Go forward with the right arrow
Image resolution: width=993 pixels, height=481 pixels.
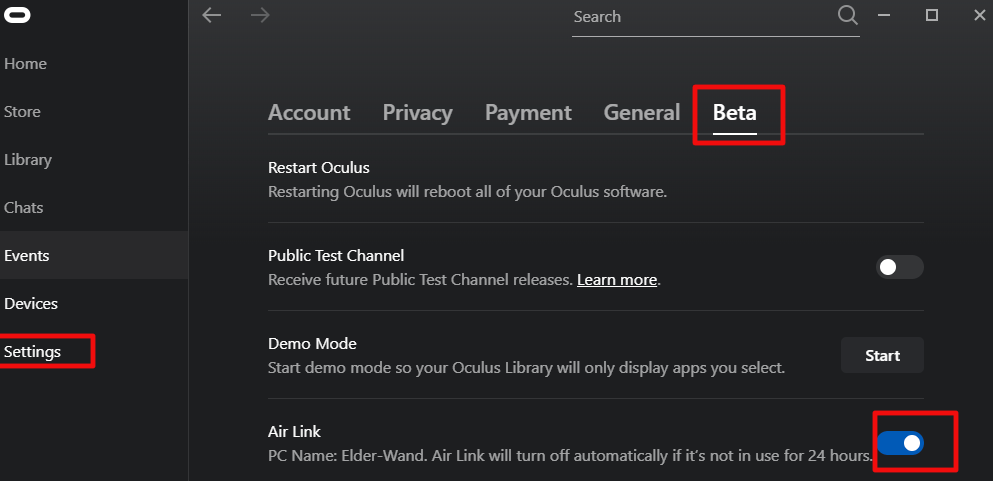click(260, 16)
